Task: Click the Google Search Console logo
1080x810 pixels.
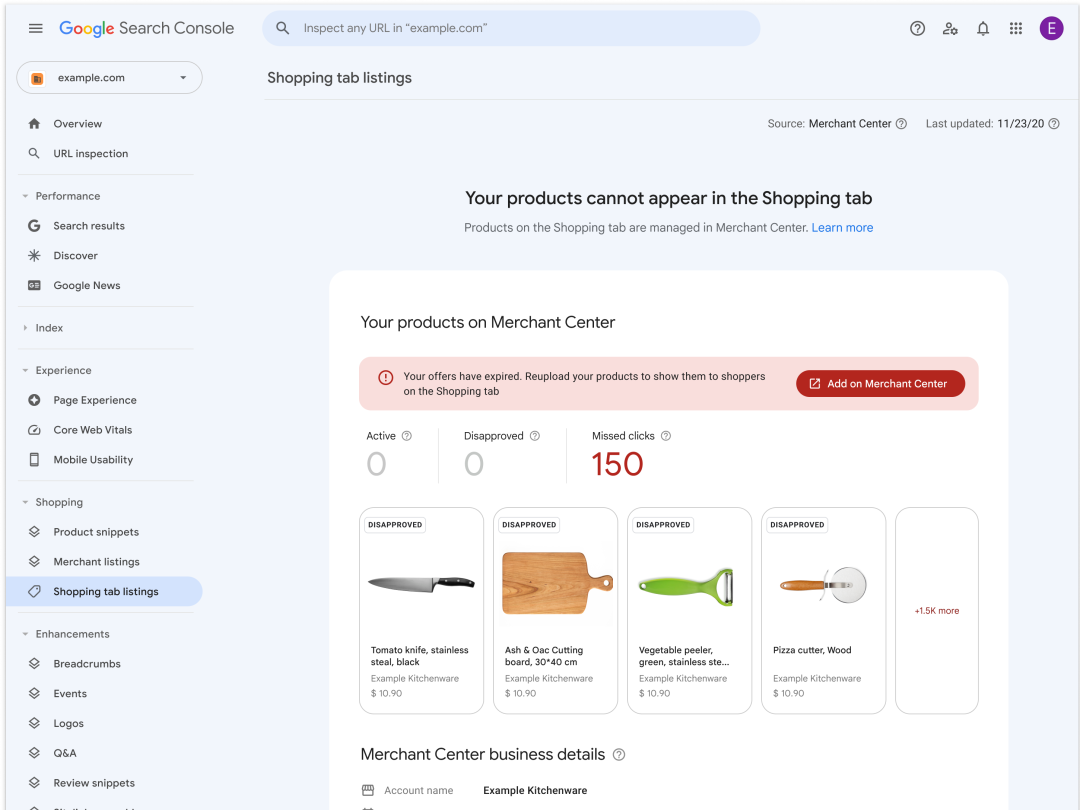Action: pos(147,28)
